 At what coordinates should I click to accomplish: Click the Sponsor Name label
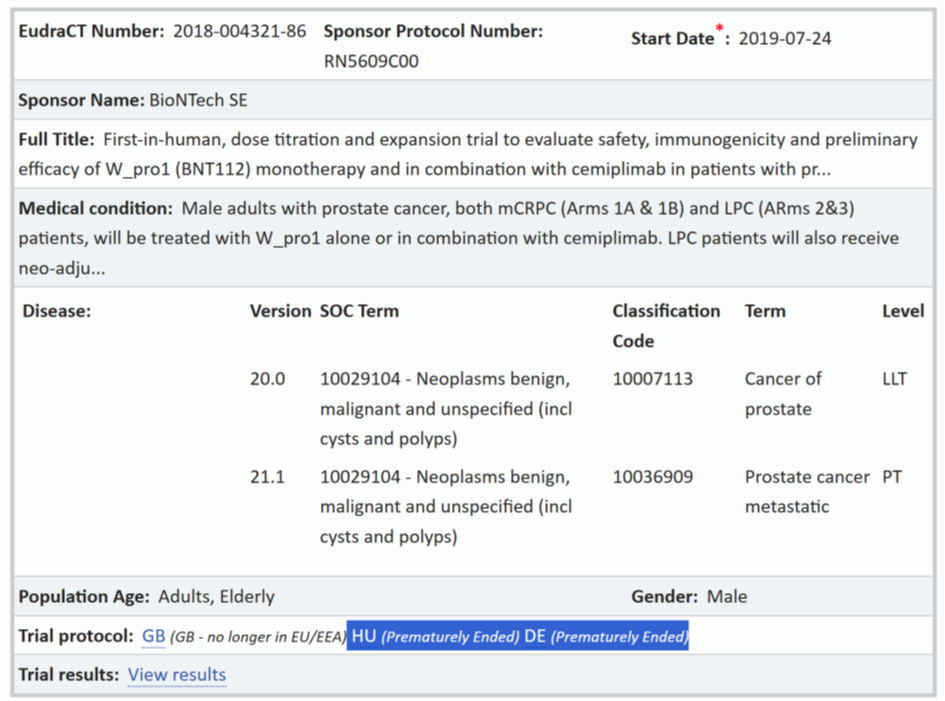81,100
